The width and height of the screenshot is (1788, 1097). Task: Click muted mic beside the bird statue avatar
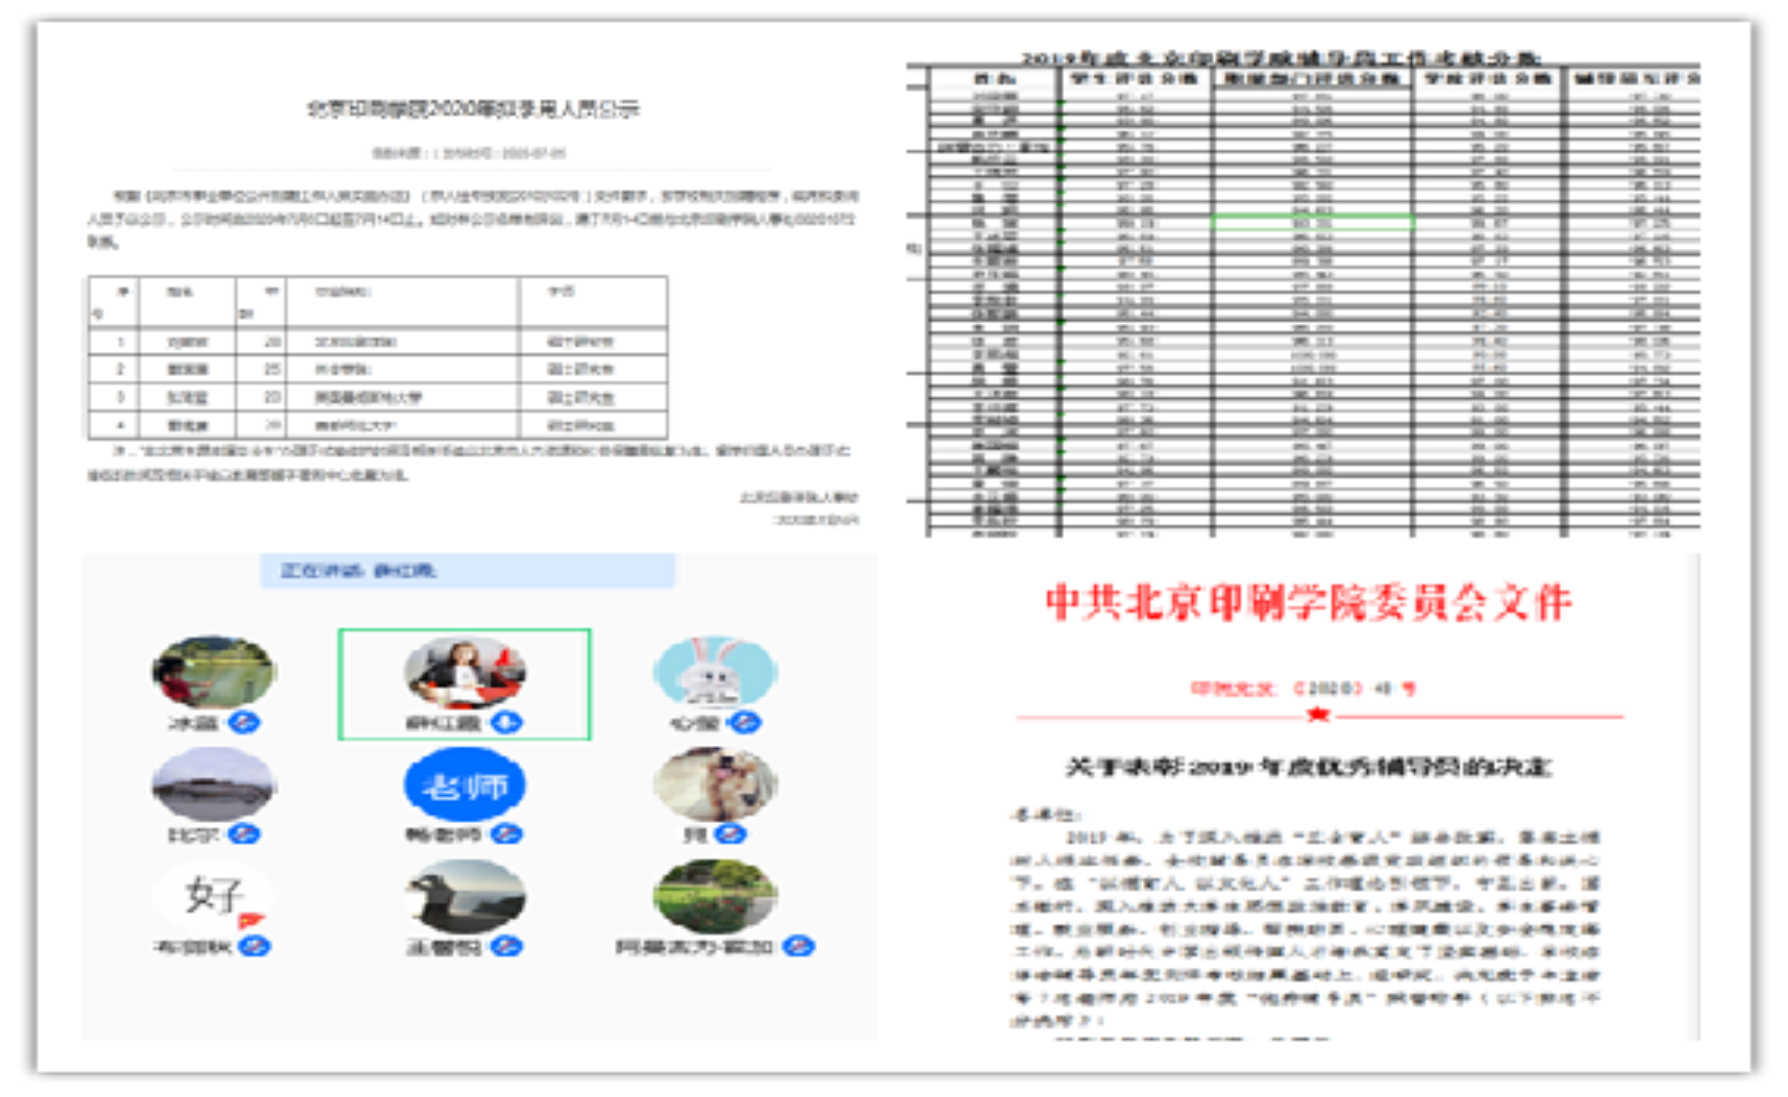click(507, 946)
